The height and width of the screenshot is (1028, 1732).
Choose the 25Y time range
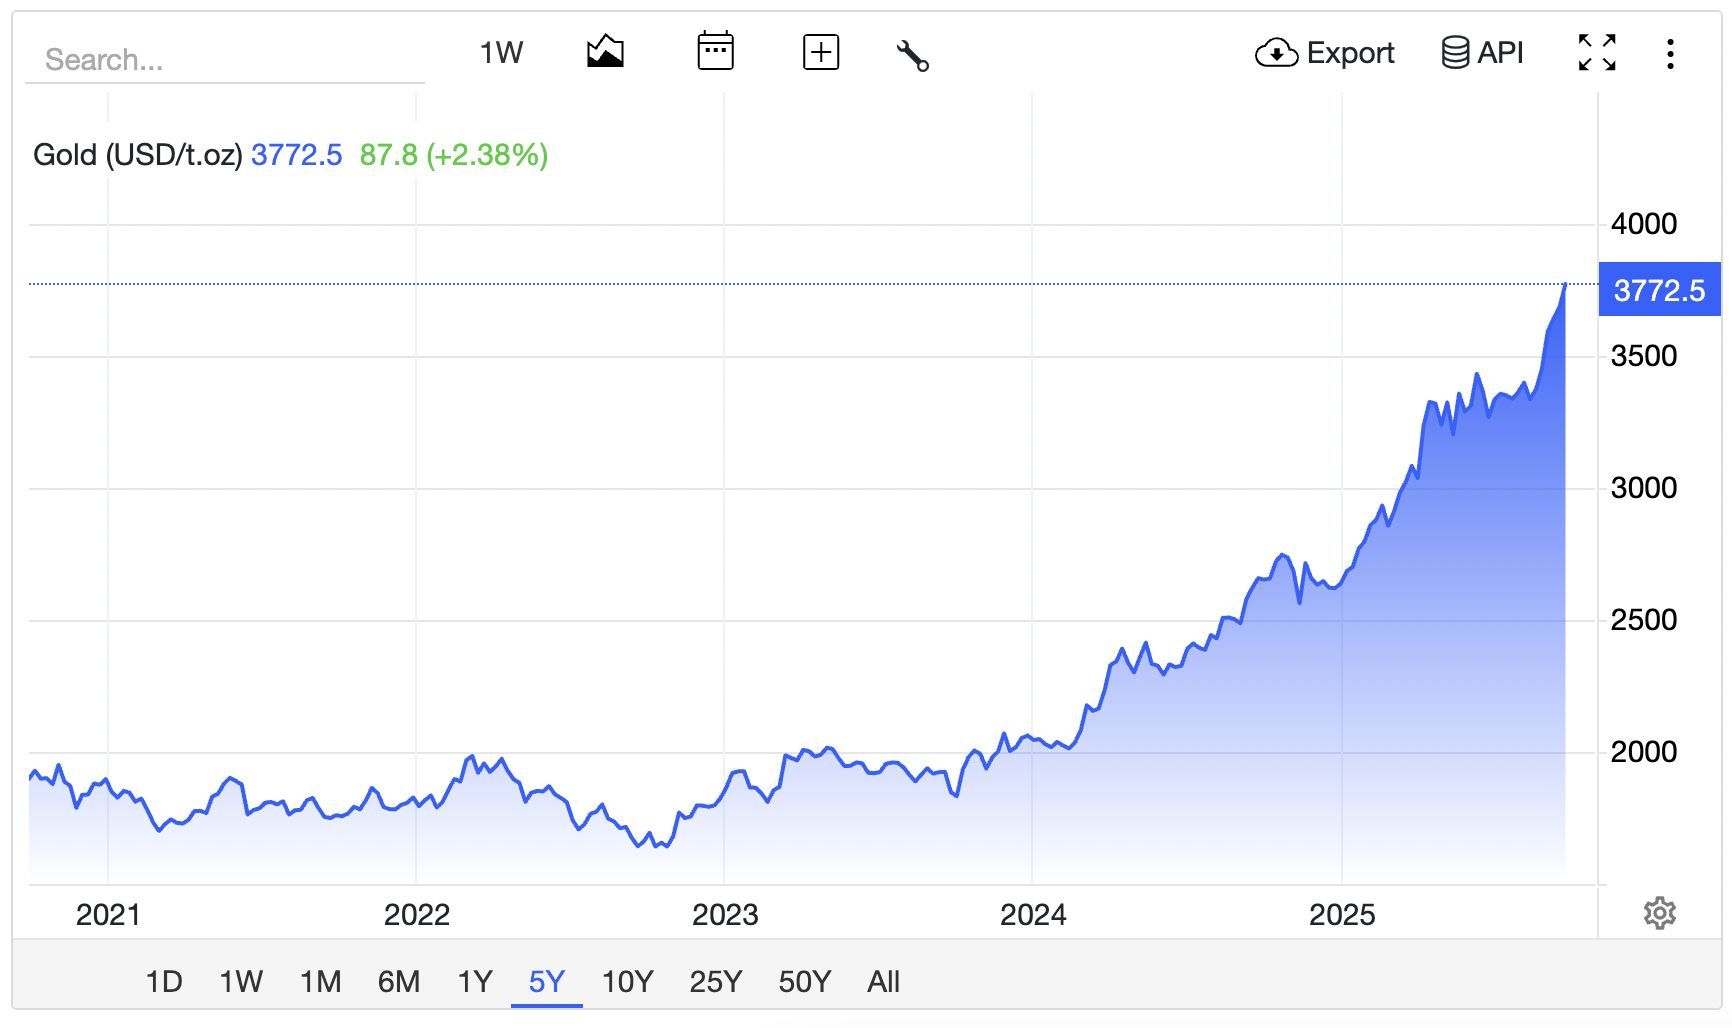pyautogui.click(x=715, y=982)
